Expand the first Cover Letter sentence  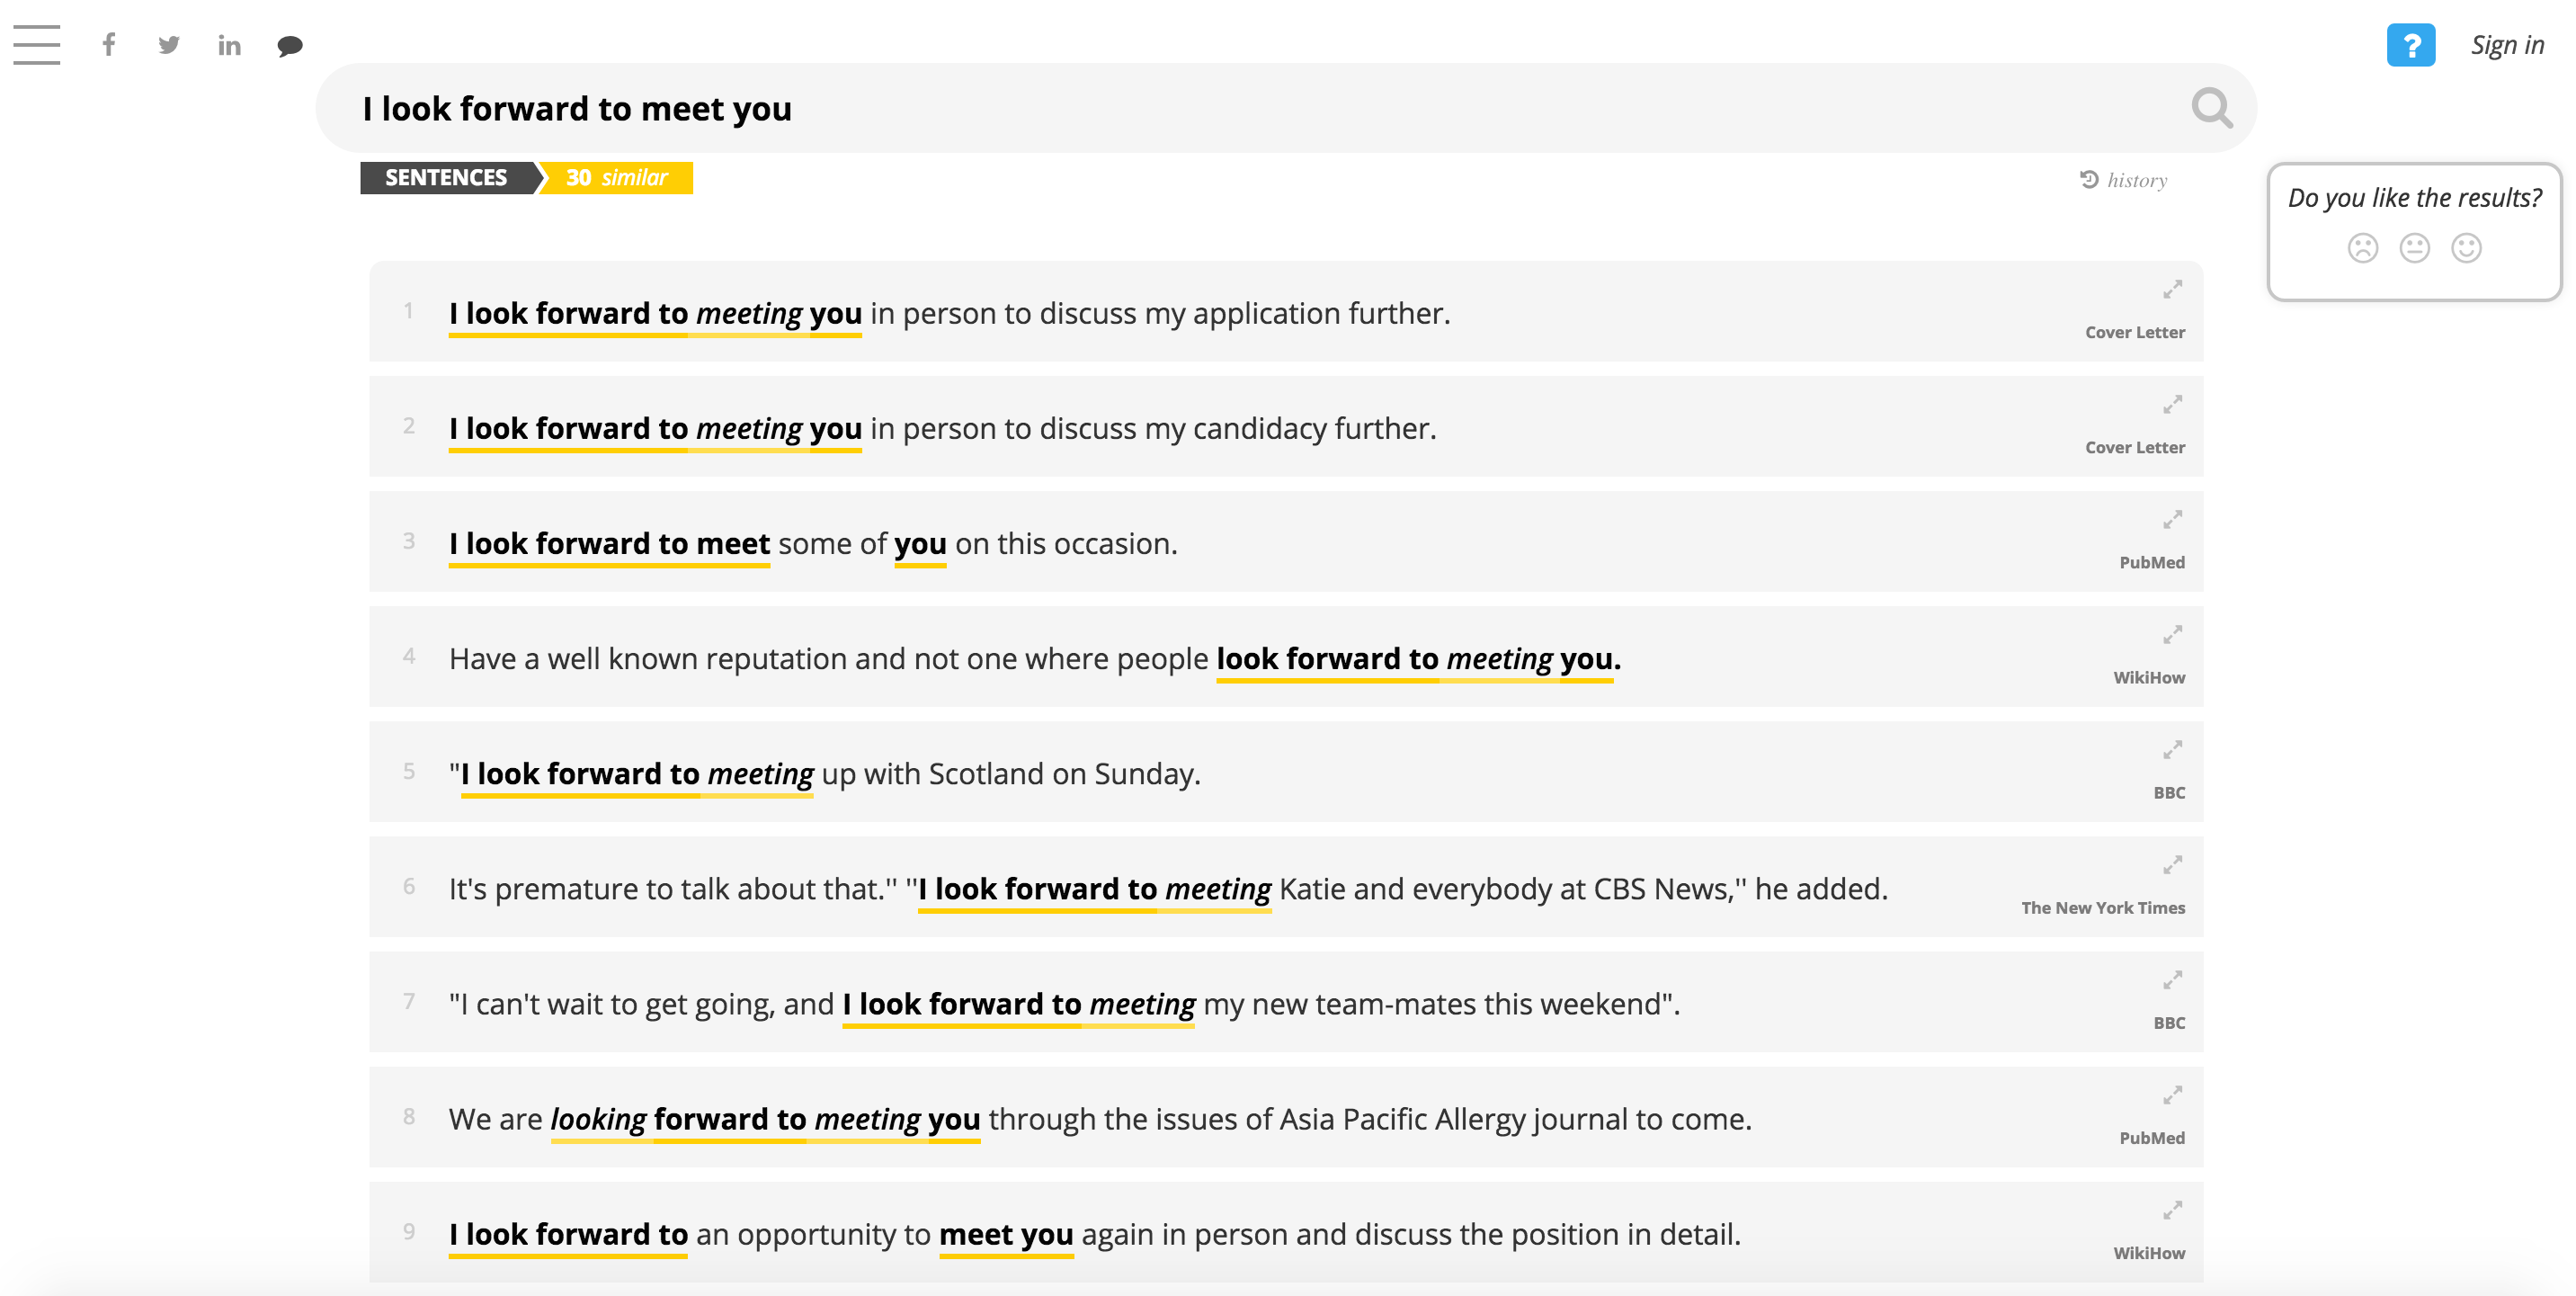coord(2172,290)
